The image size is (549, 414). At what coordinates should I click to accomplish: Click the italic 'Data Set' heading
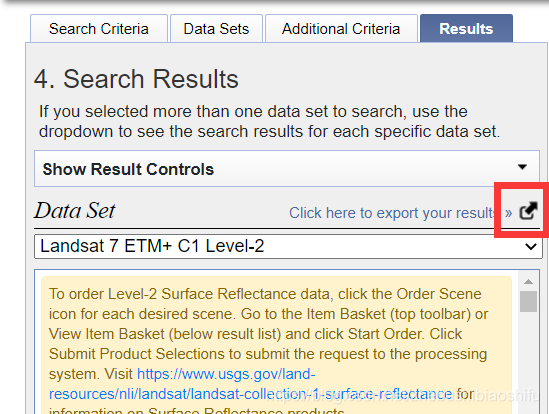pyautogui.click(x=75, y=211)
